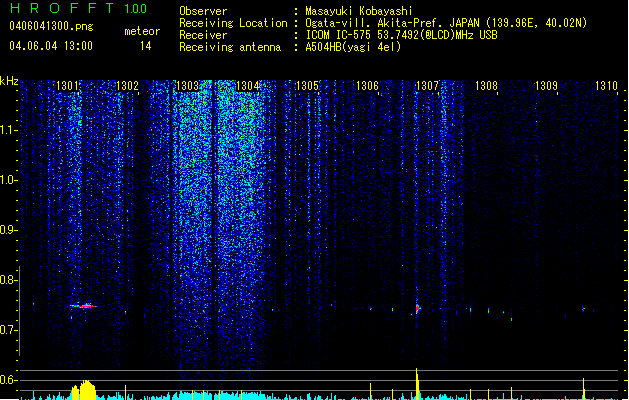Click the 0.7 kHz axis label
Screen dimensions: 629x400
click(x=9, y=330)
